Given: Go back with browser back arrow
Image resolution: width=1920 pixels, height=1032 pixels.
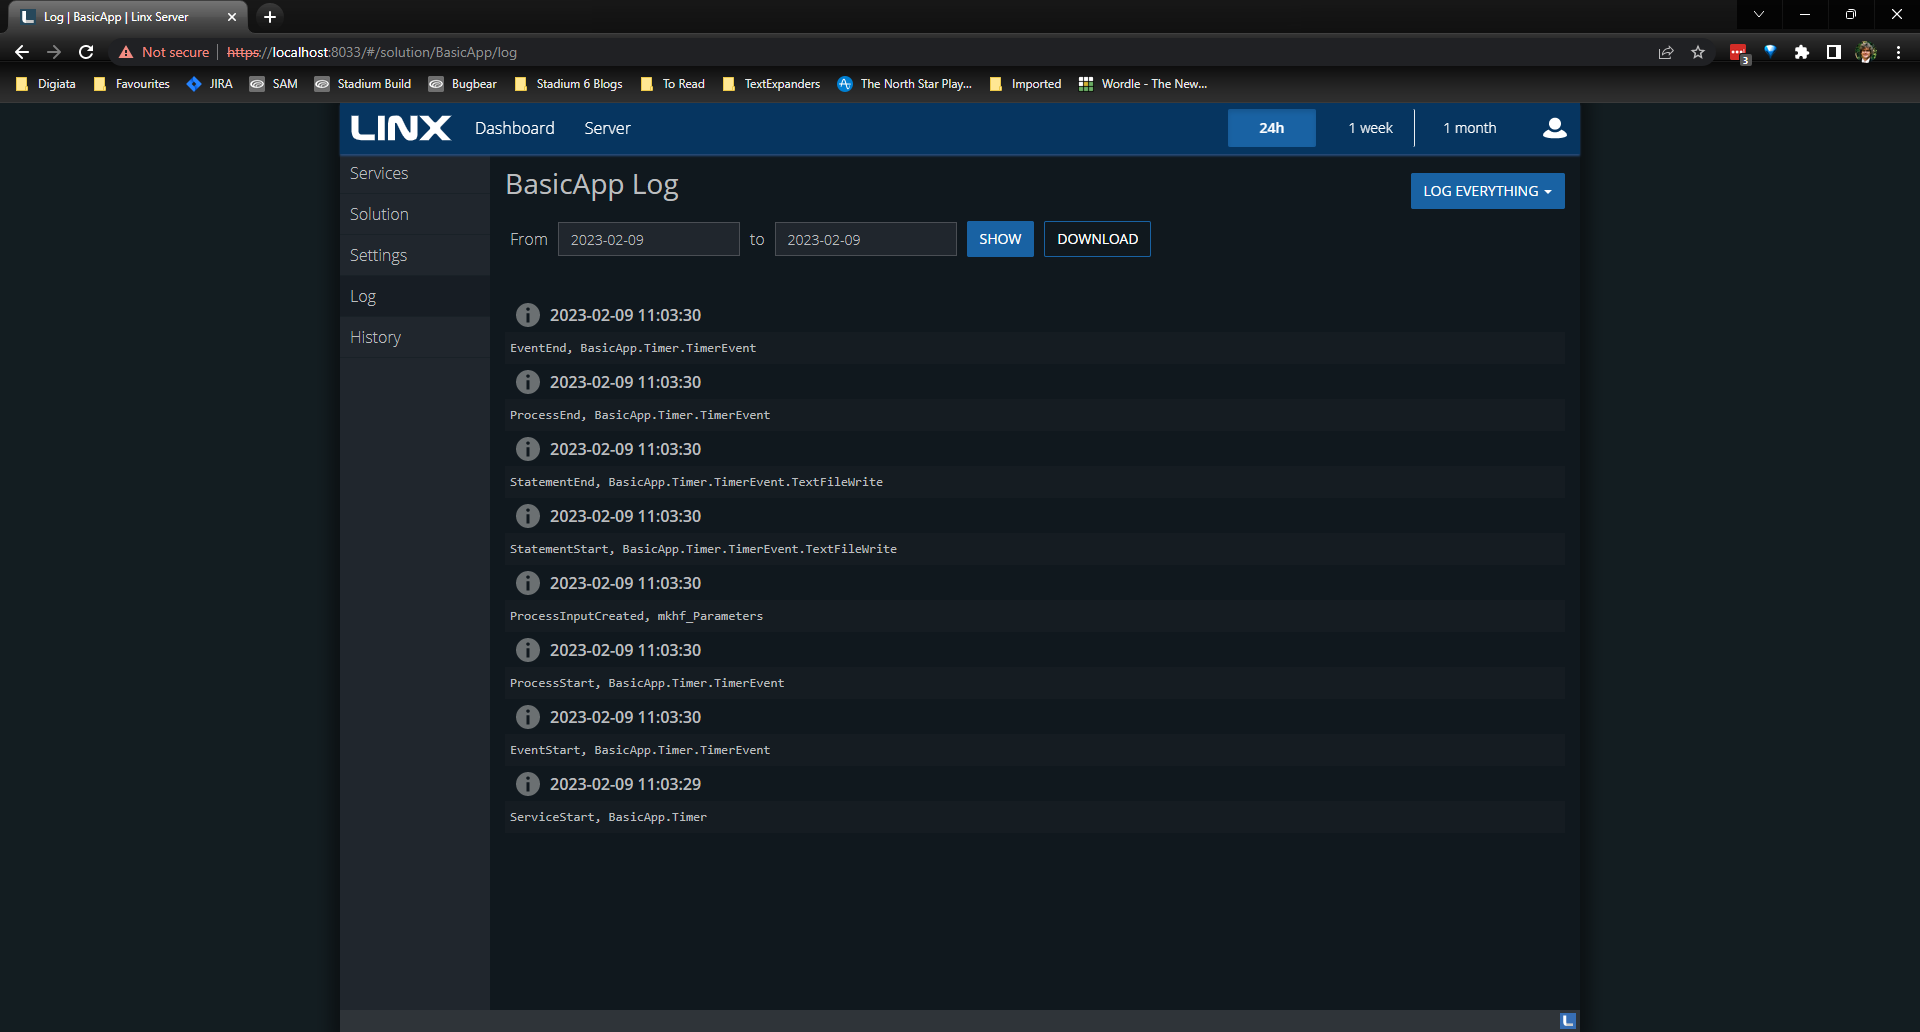Looking at the screenshot, I should (22, 52).
